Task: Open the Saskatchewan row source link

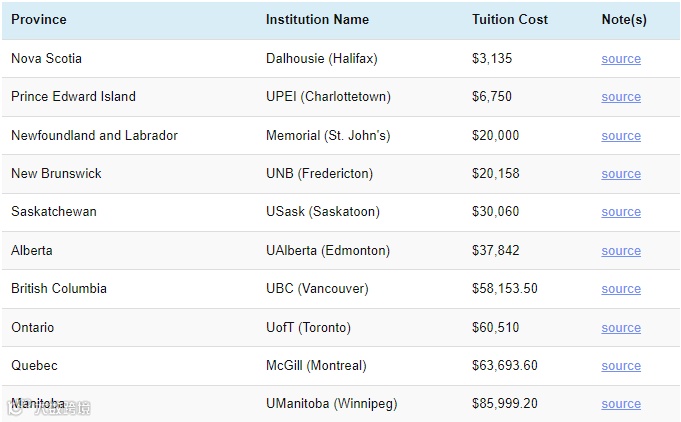Action: pyautogui.click(x=621, y=212)
